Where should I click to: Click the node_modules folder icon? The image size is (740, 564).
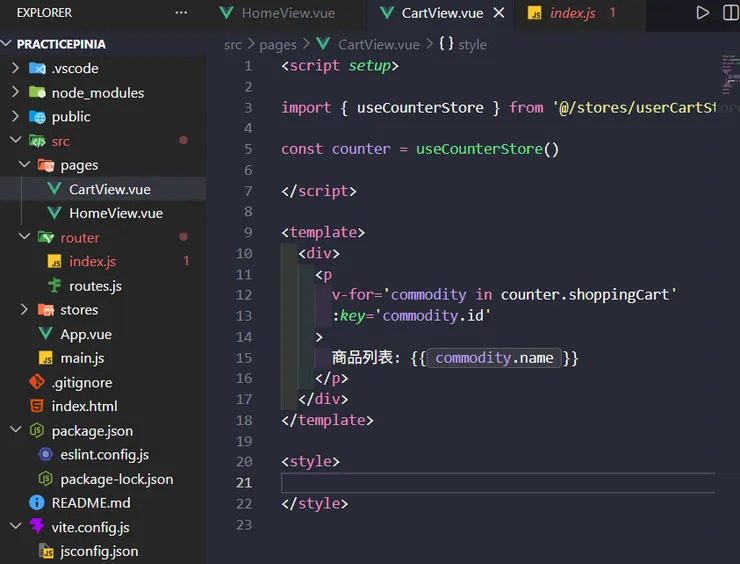[x=37, y=92]
